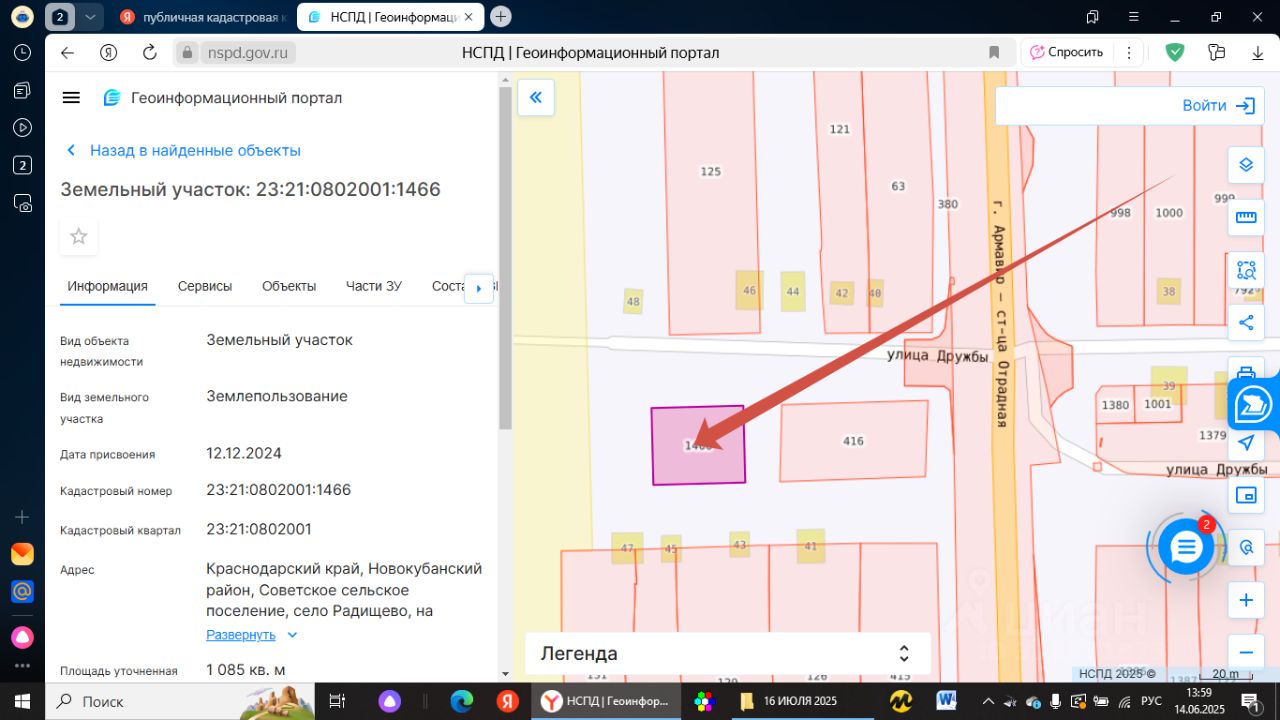Open the browser extensions icon

(1217, 53)
